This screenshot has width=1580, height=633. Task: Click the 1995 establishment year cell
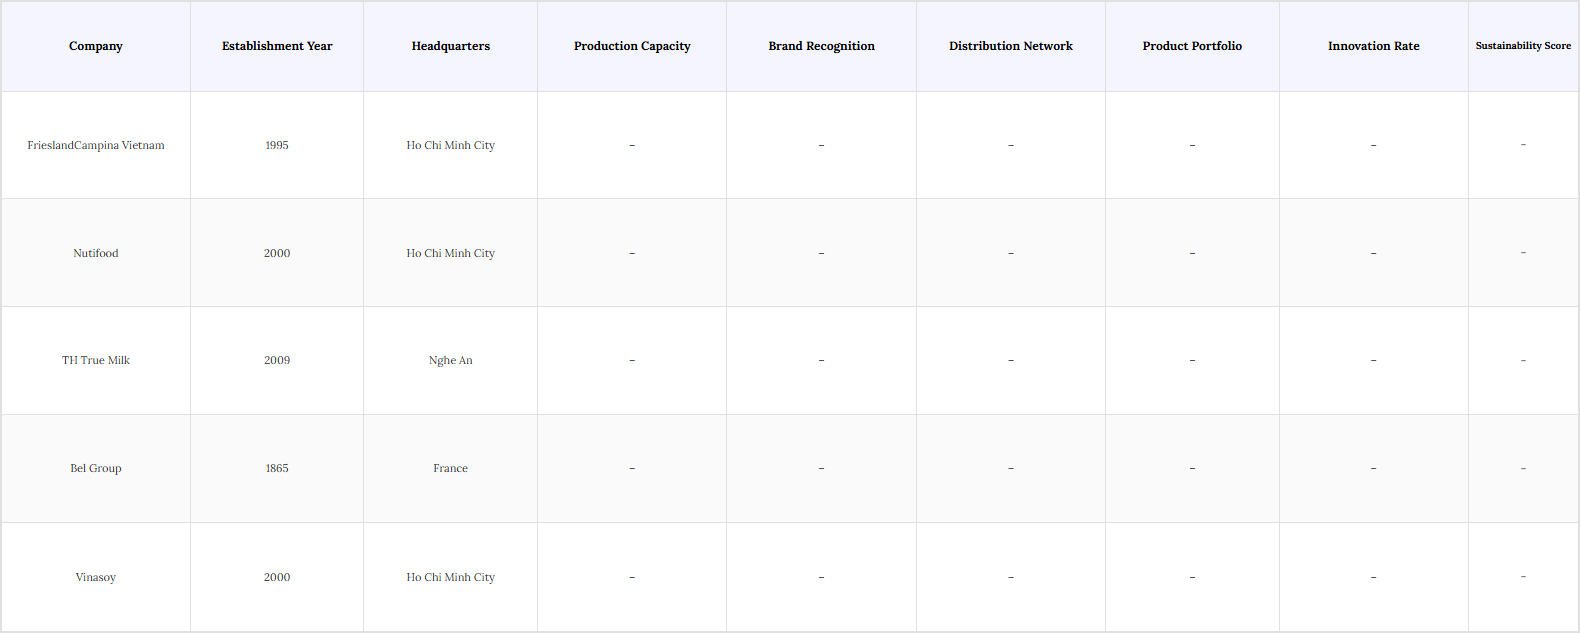[x=277, y=145]
